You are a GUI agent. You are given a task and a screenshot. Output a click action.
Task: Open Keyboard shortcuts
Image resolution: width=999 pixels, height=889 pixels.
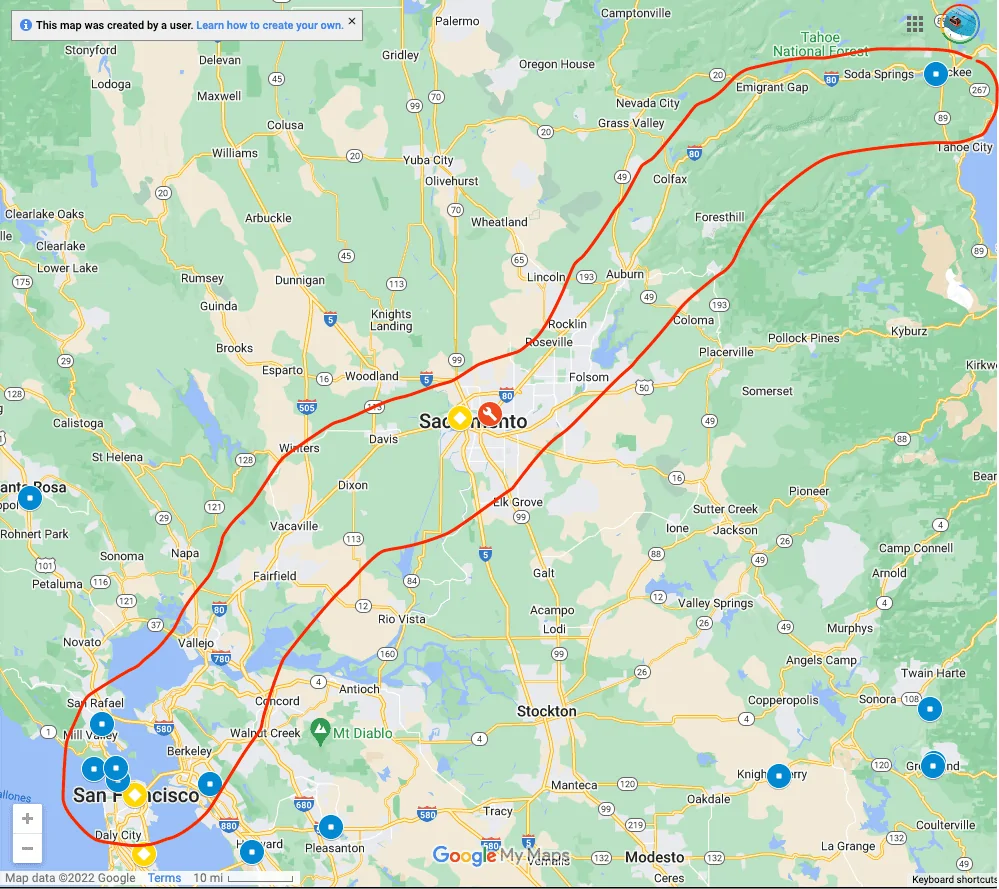[x=954, y=879]
